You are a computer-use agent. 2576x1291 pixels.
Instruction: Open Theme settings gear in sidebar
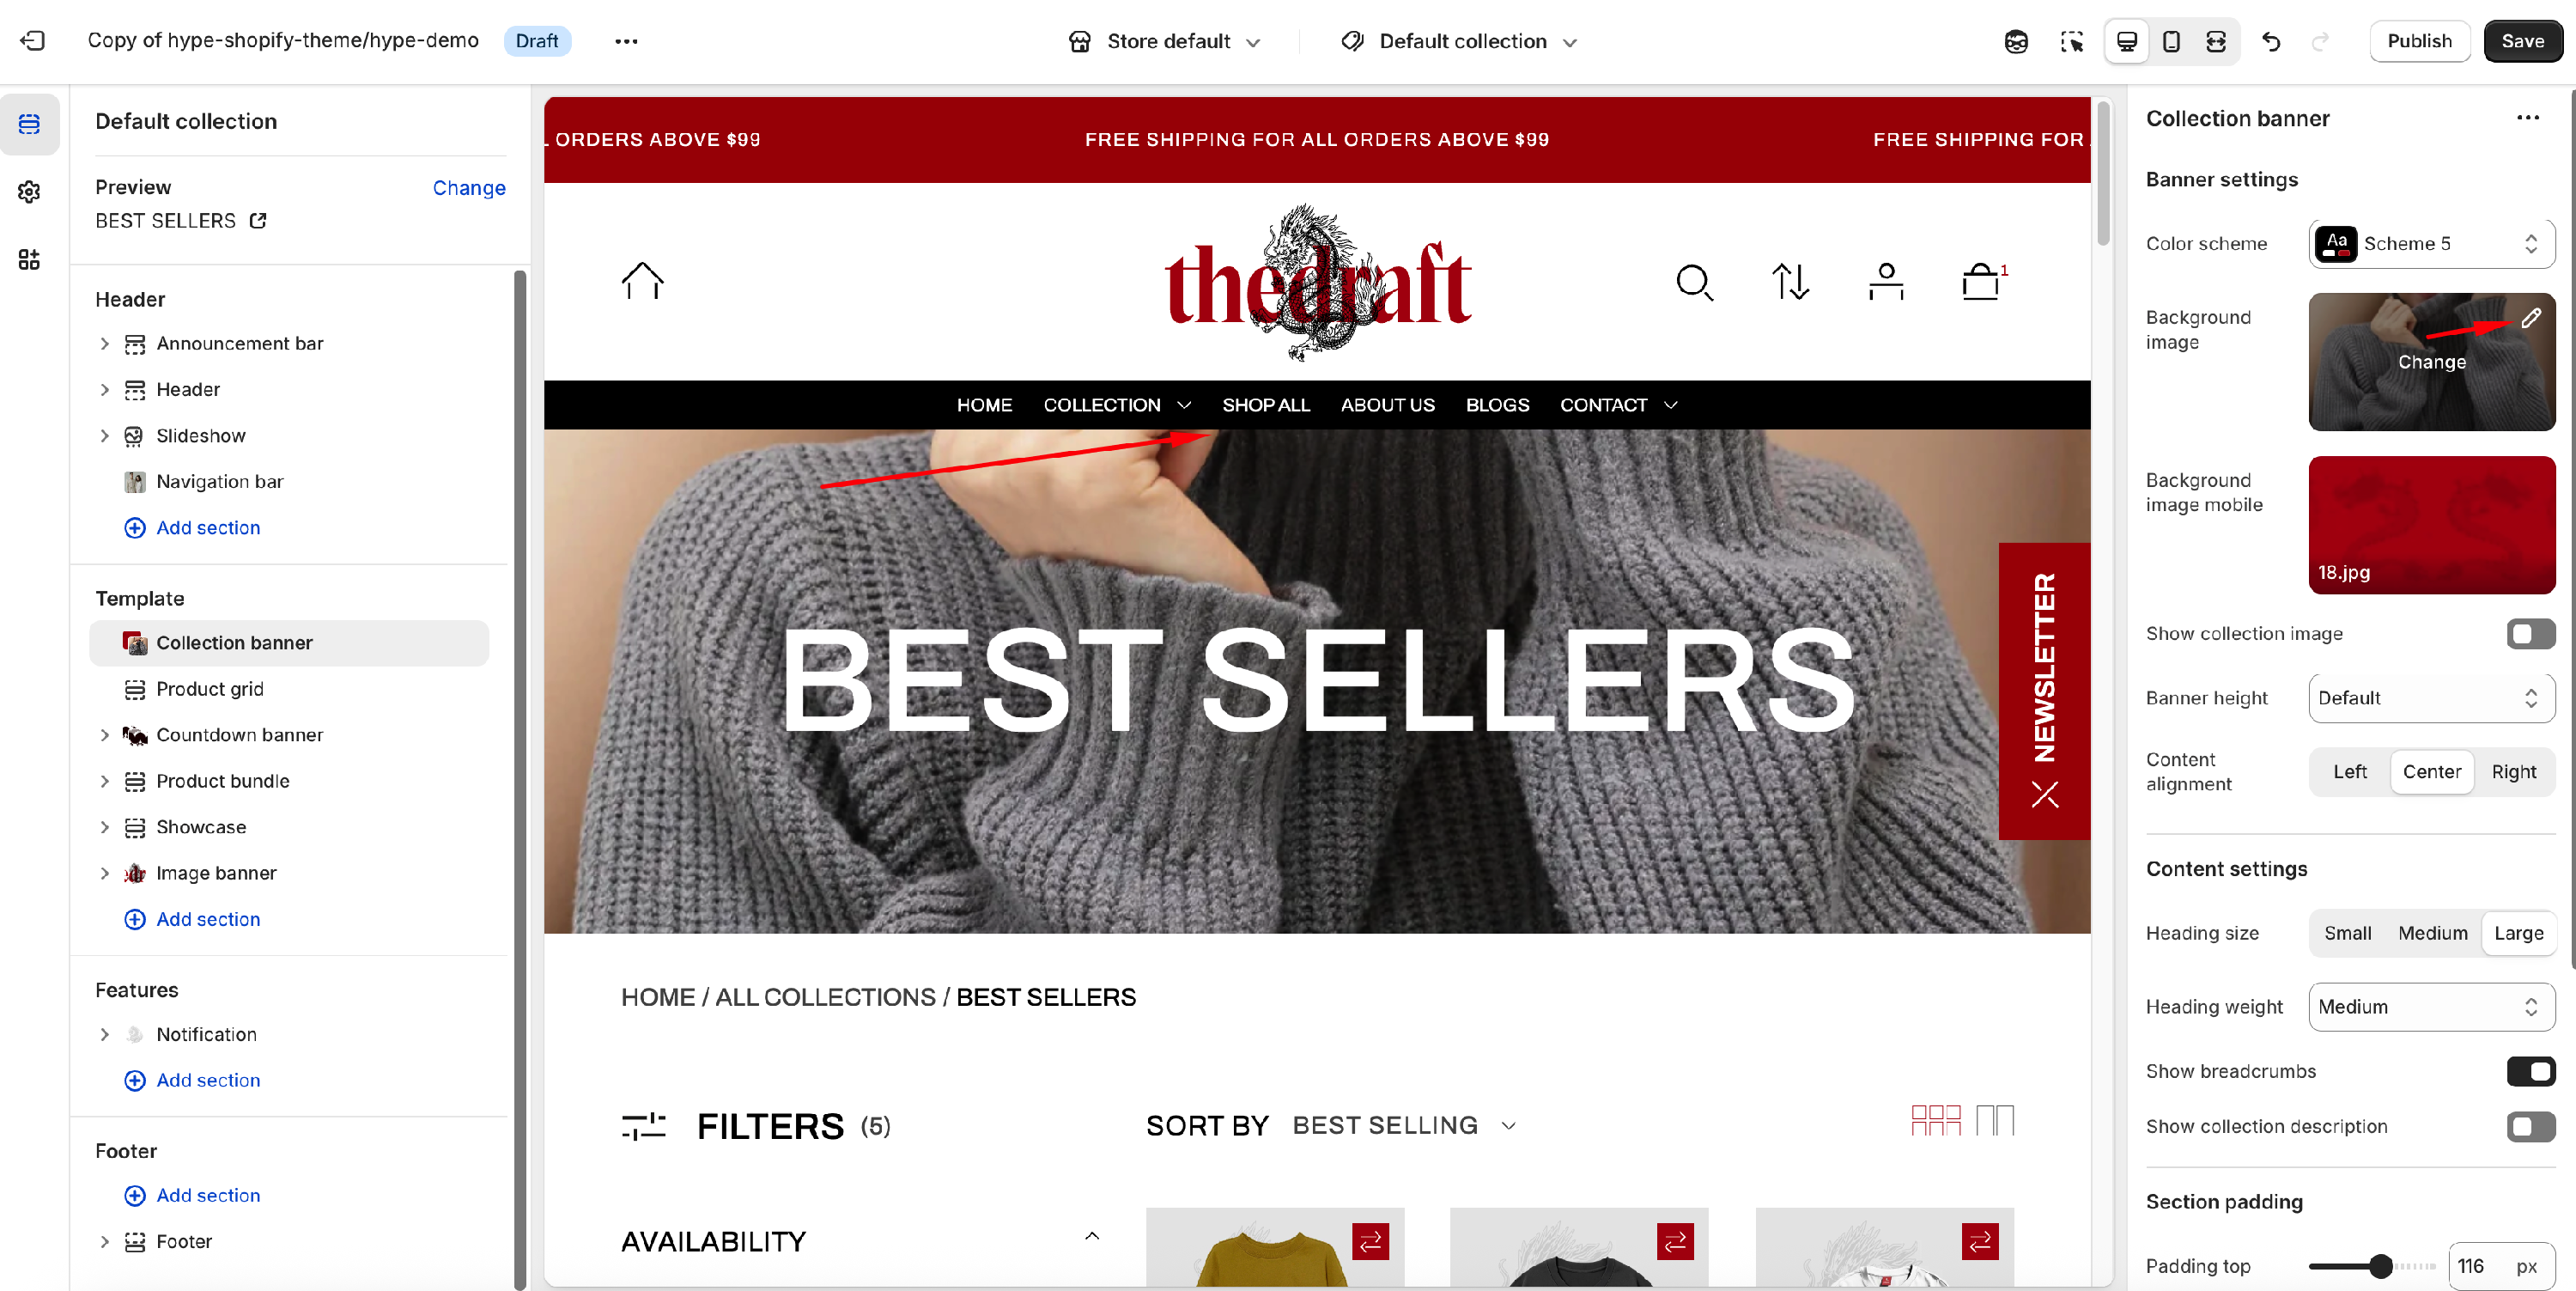click(x=29, y=191)
